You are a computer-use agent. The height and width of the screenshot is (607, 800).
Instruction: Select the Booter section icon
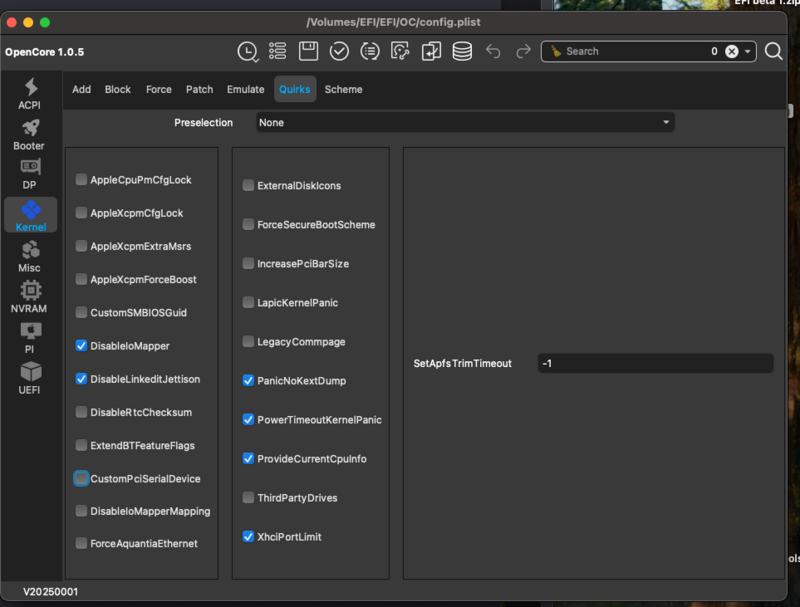pyautogui.click(x=30, y=135)
